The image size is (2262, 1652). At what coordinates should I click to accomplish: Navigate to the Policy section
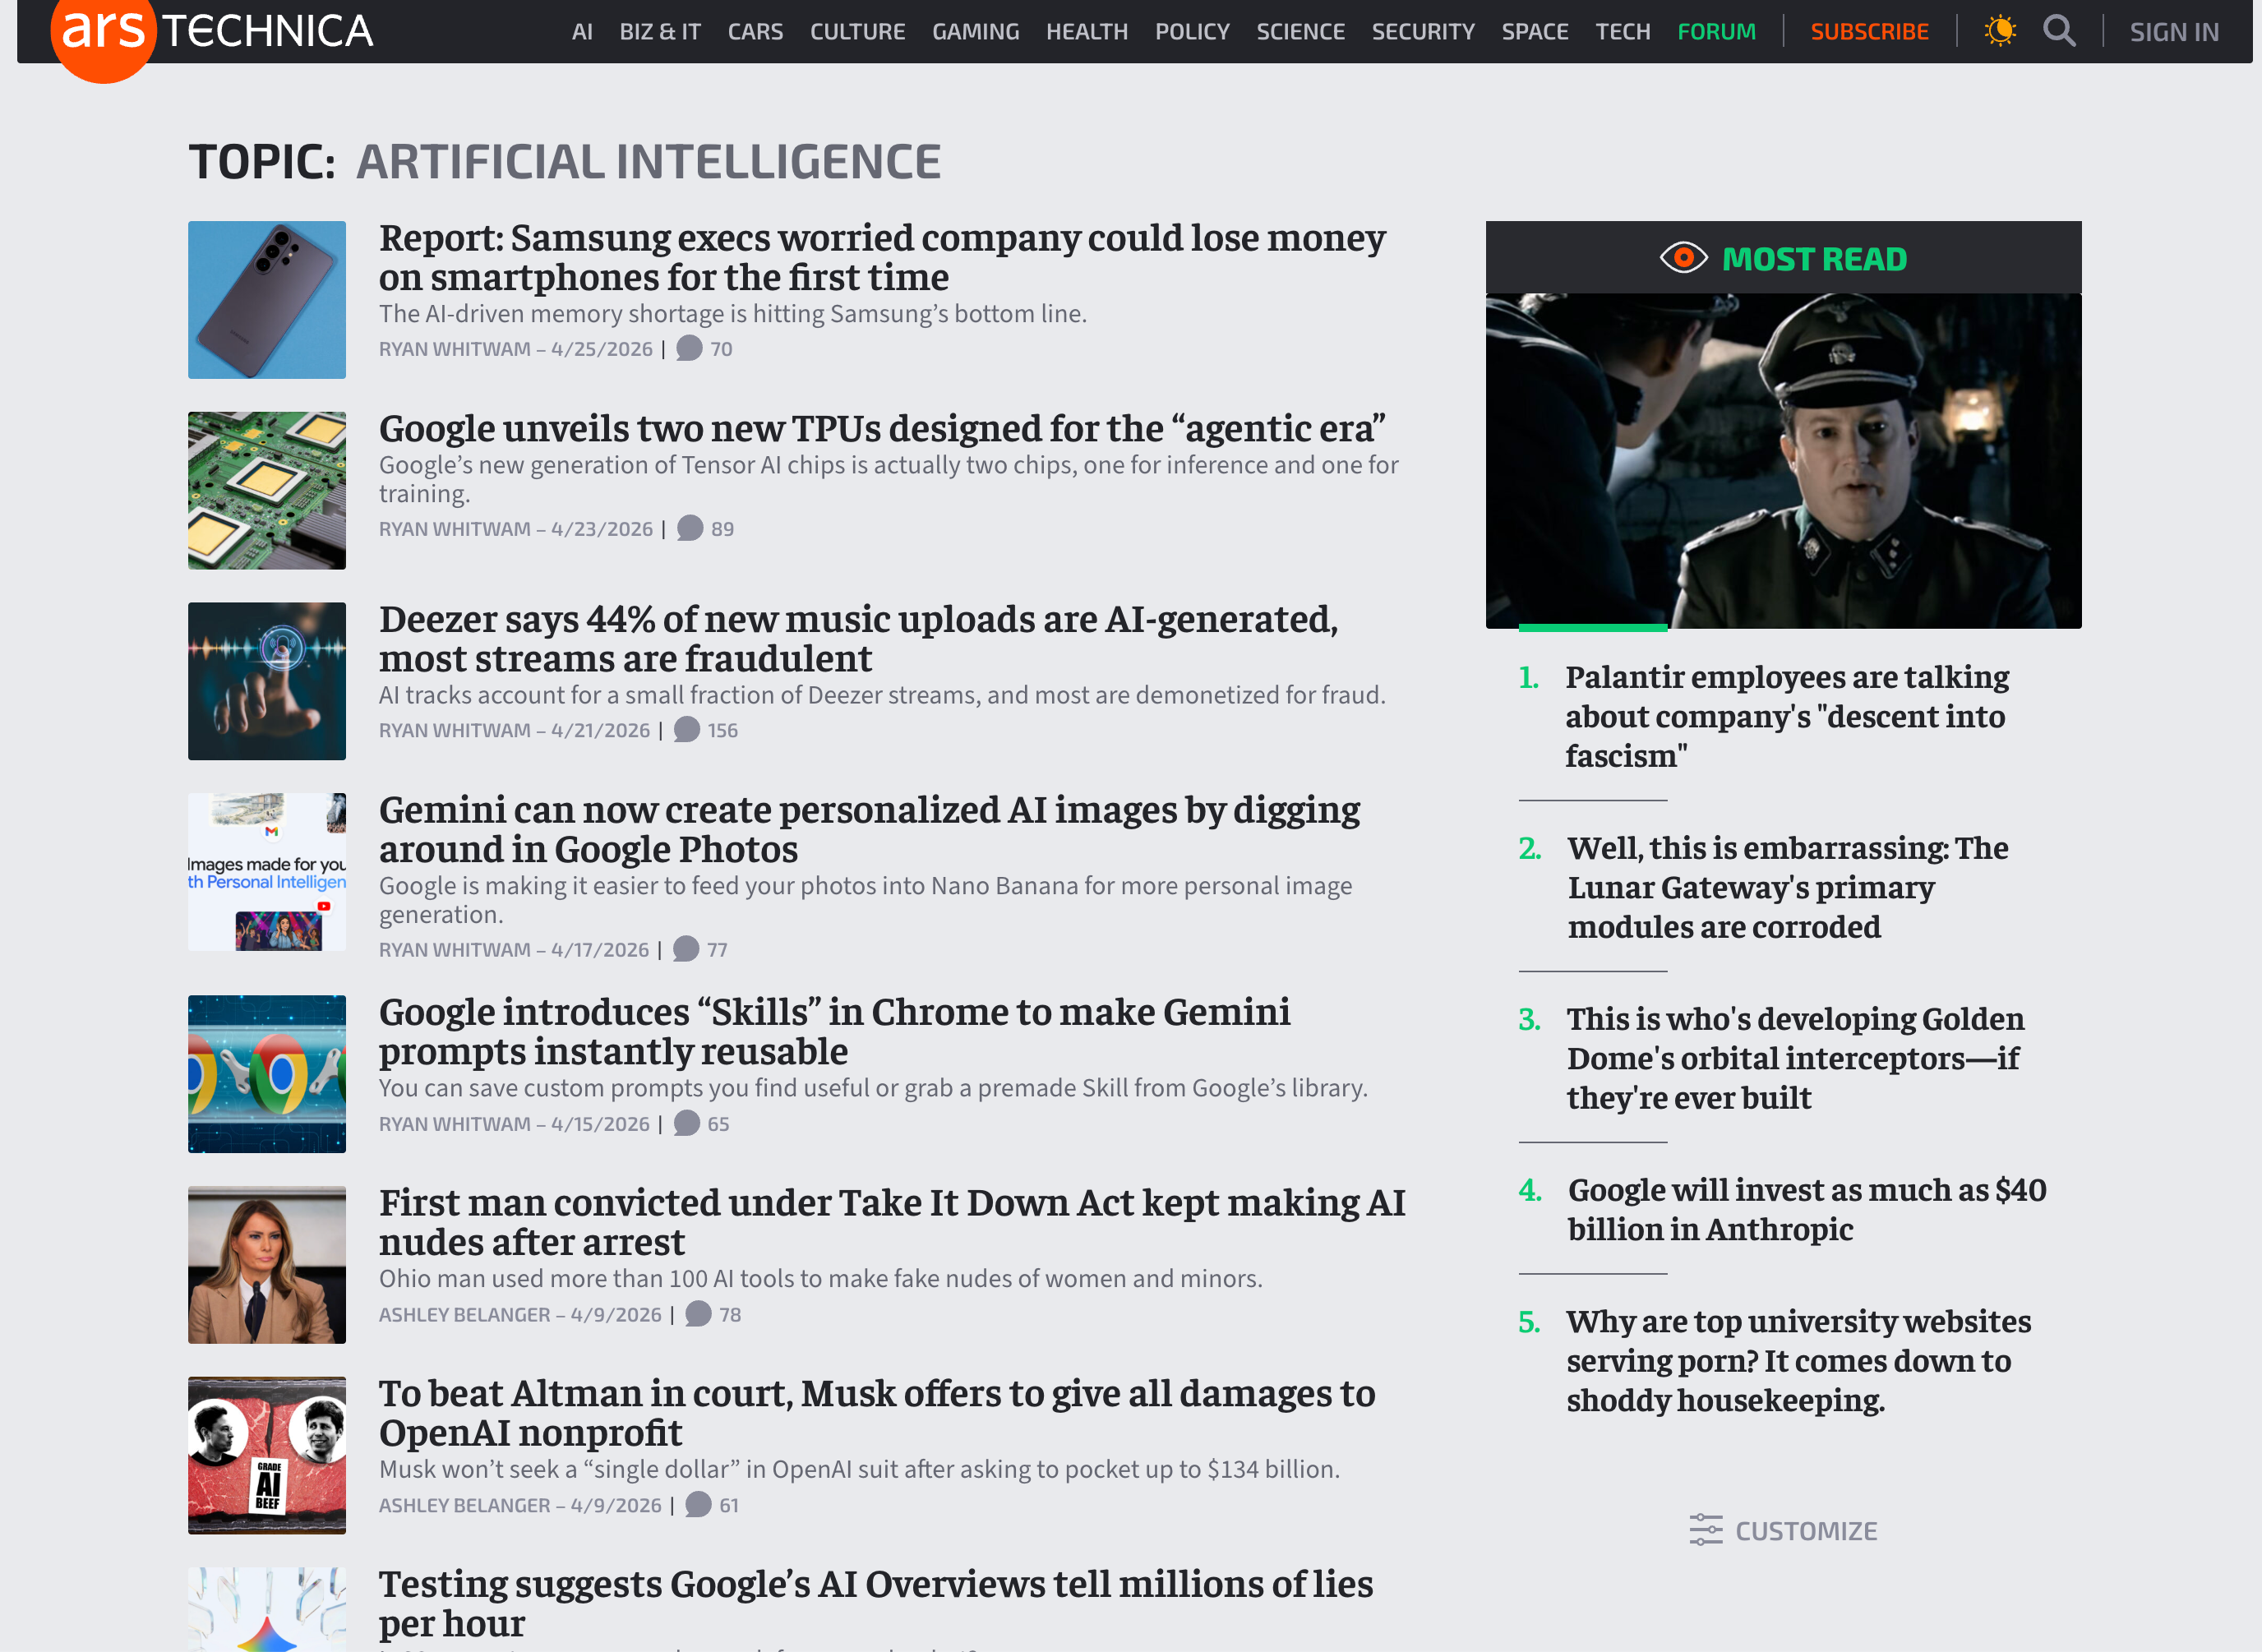click(1192, 32)
